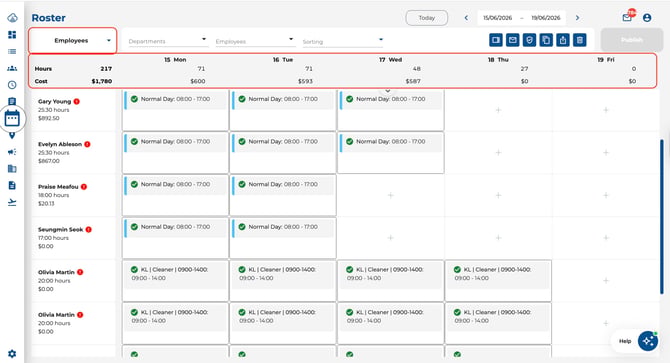Click the email roster toolbar icon
The image size is (670, 363).
(x=512, y=40)
